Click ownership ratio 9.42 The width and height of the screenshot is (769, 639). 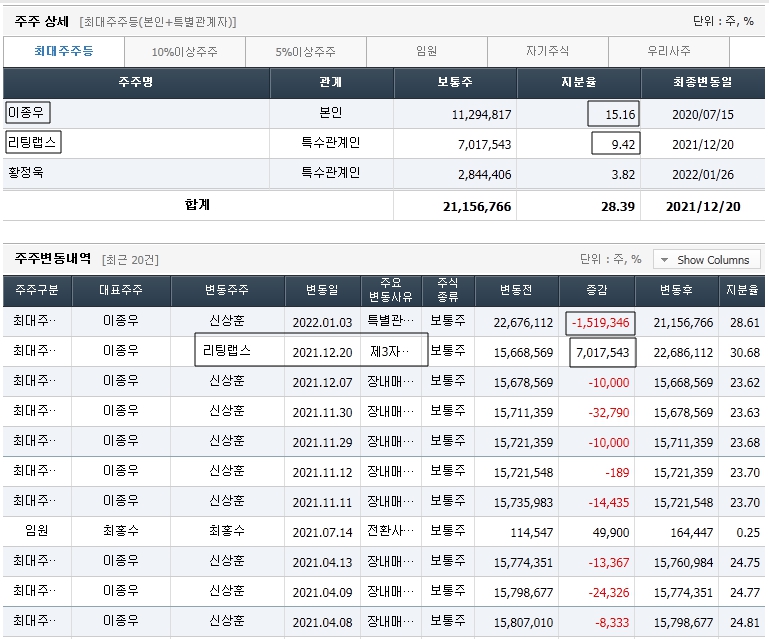623,145
